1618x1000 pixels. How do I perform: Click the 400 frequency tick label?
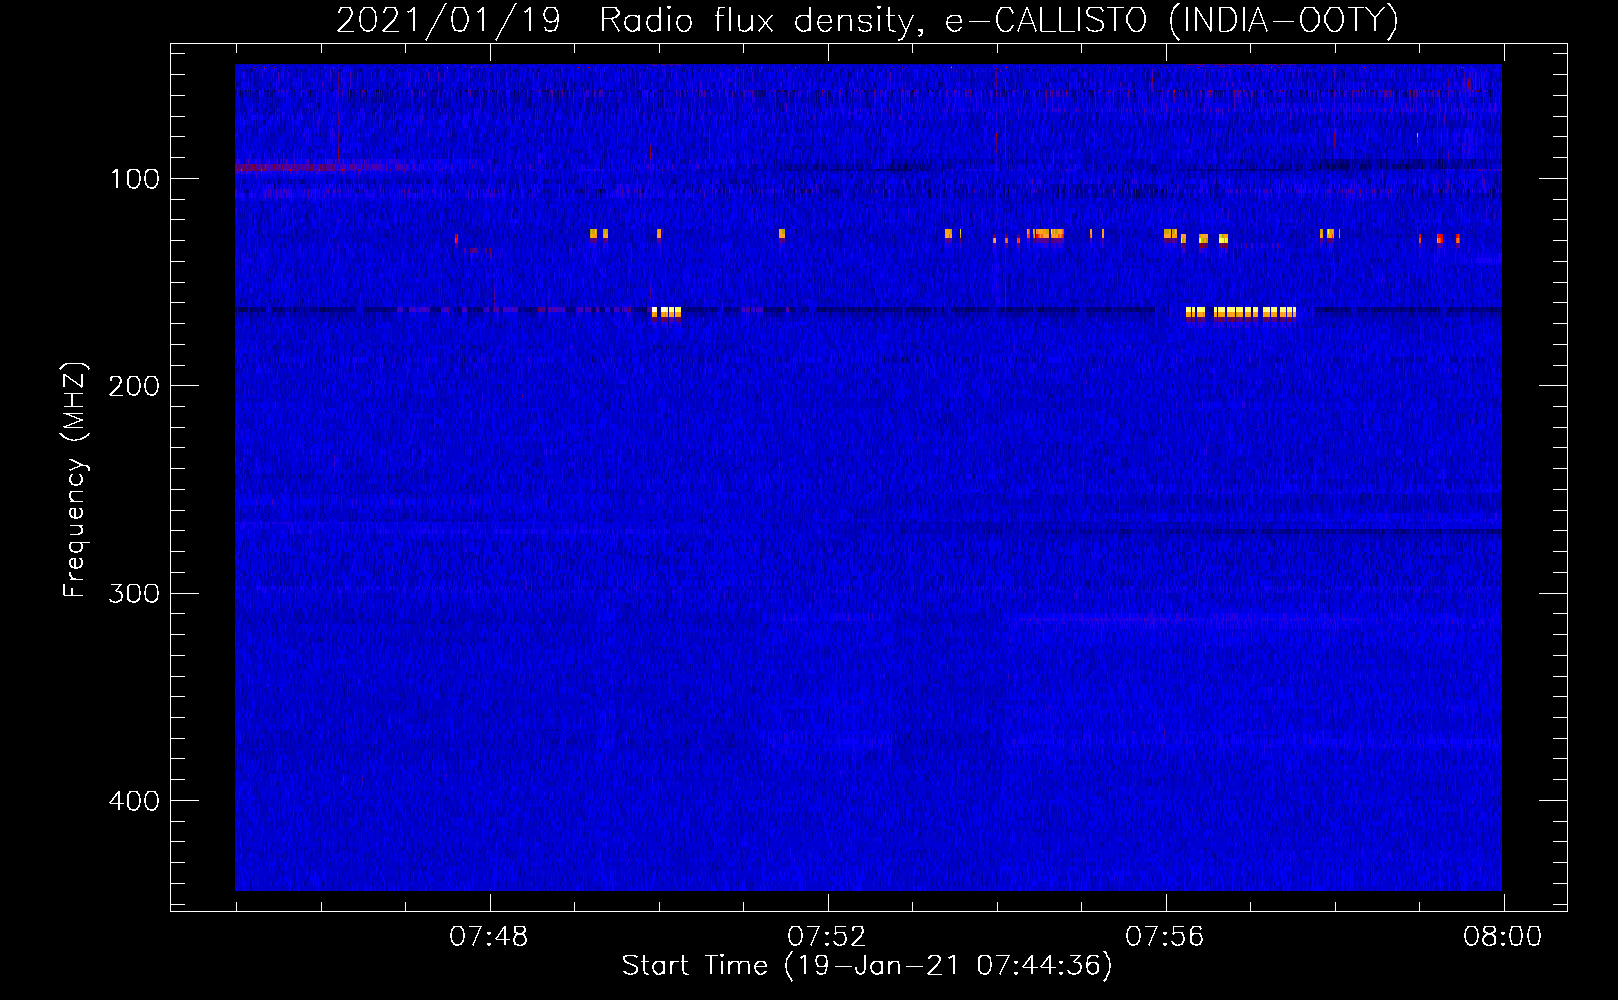tap(135, 801)
